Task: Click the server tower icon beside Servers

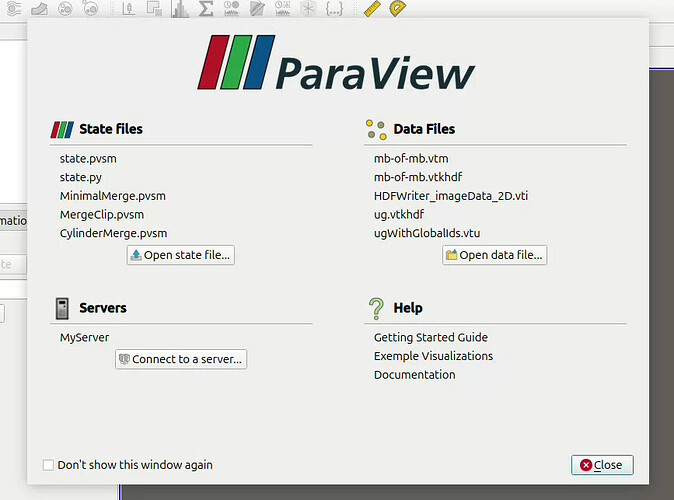Action: coord(62,308)
